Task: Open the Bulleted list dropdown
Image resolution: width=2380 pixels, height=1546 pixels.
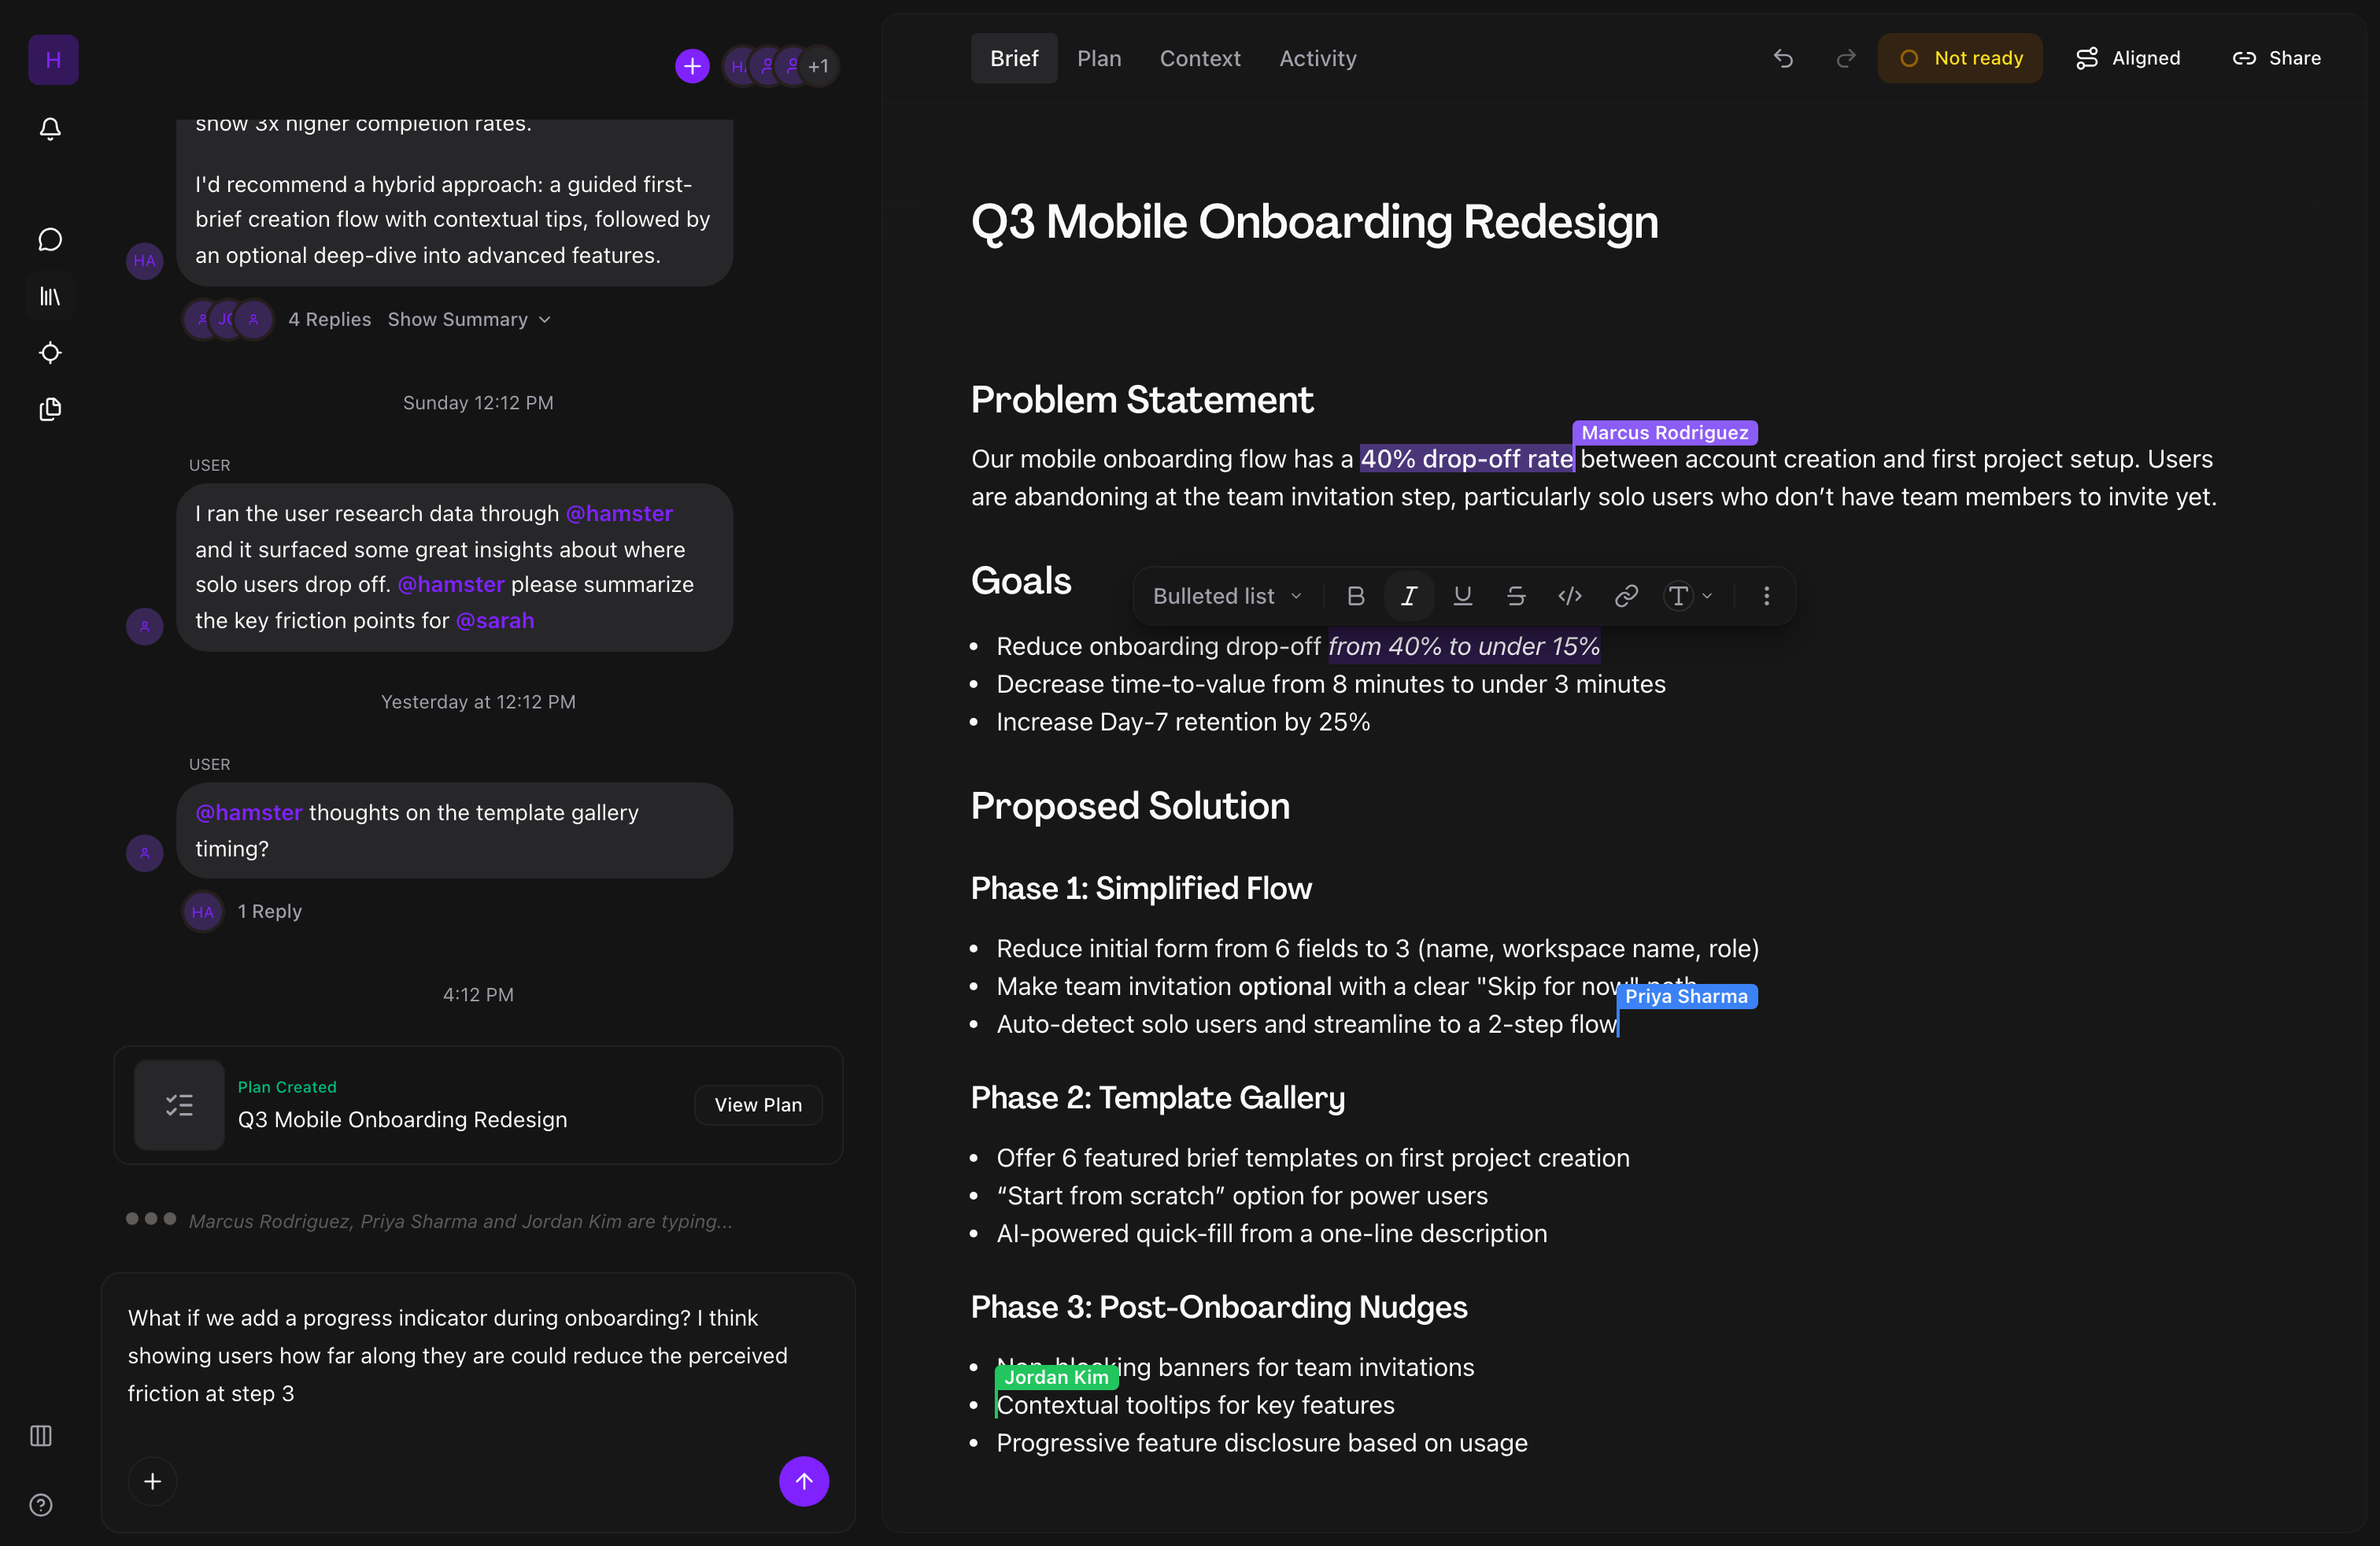Action: point(1227,596)
